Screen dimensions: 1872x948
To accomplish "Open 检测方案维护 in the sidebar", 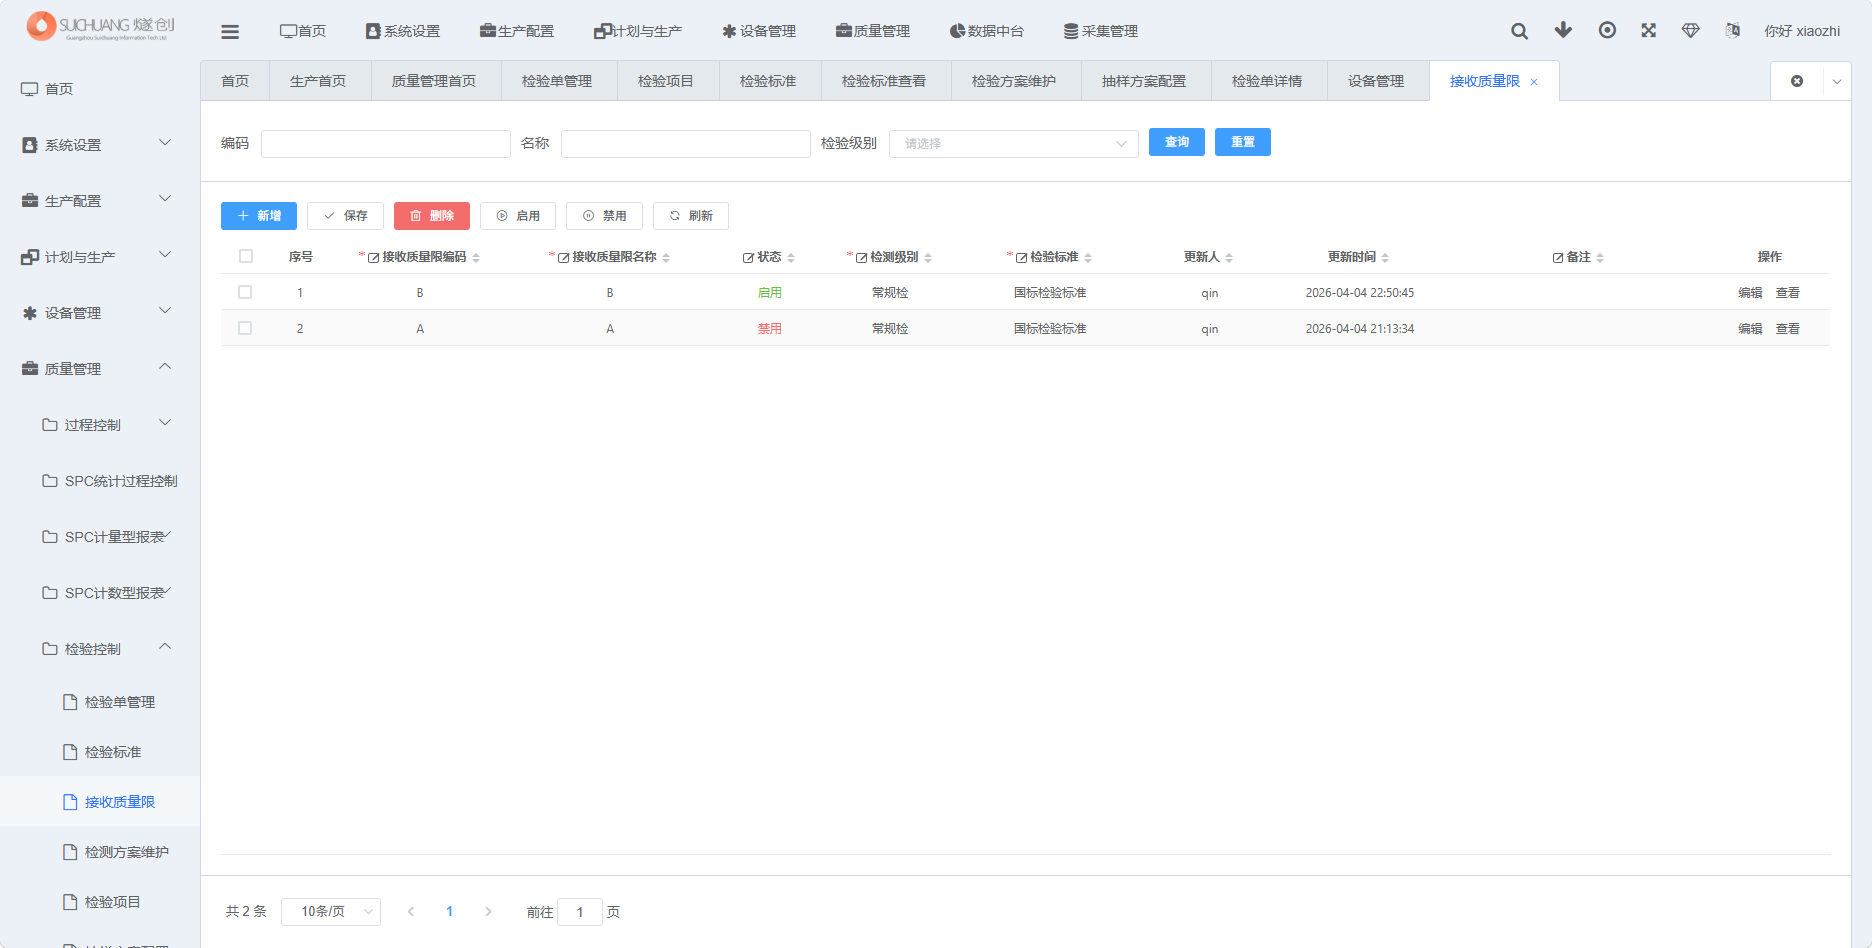I will [x=100, y=852].
